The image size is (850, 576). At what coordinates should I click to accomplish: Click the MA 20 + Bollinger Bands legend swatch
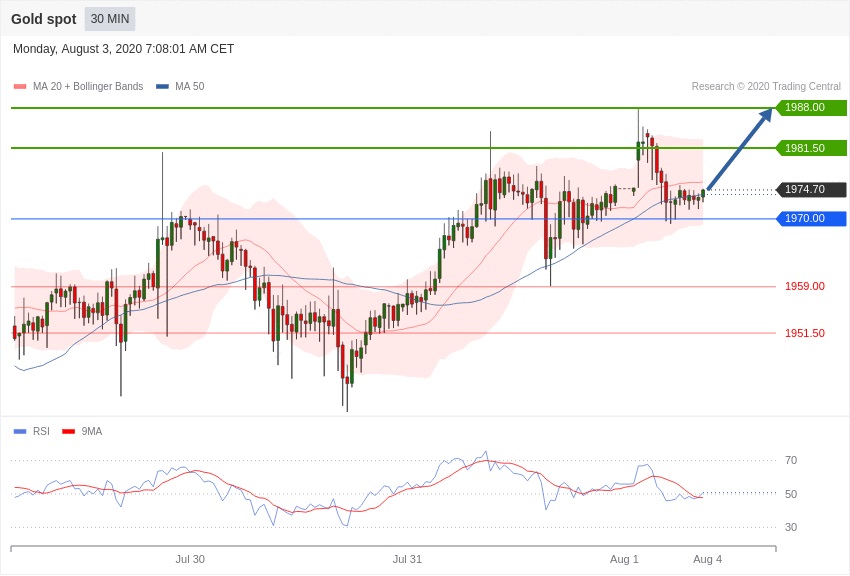pos(20,87)
